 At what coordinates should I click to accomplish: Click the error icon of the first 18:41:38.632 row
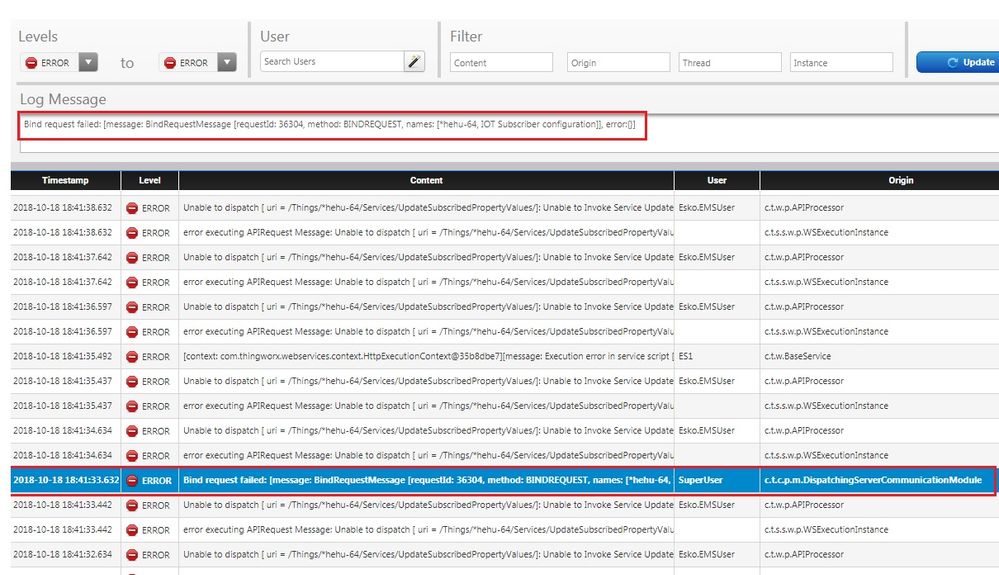click(x=132, y=208)
